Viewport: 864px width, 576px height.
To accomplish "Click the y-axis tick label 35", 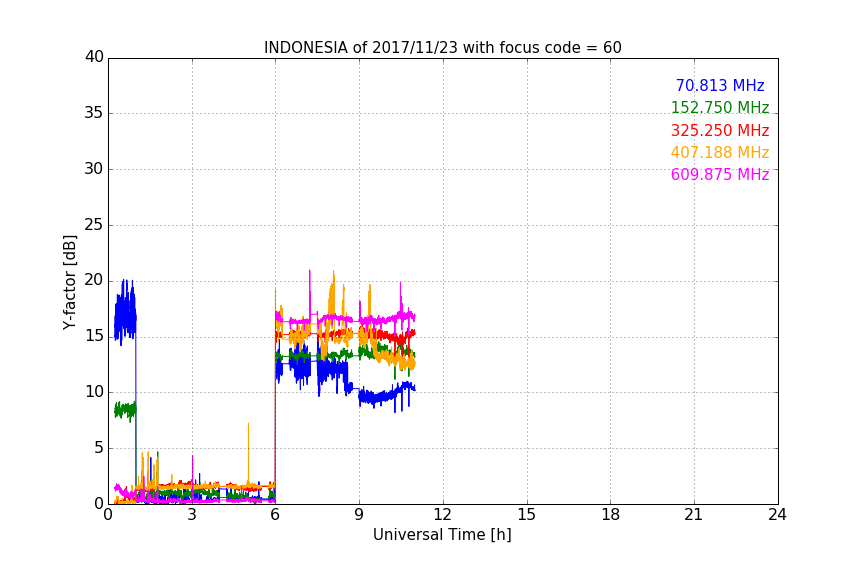I will click(x=94, y=113).
